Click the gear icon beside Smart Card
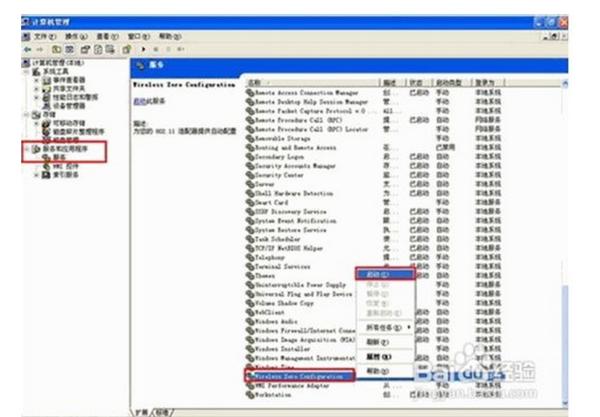 (x=250, y=203)
